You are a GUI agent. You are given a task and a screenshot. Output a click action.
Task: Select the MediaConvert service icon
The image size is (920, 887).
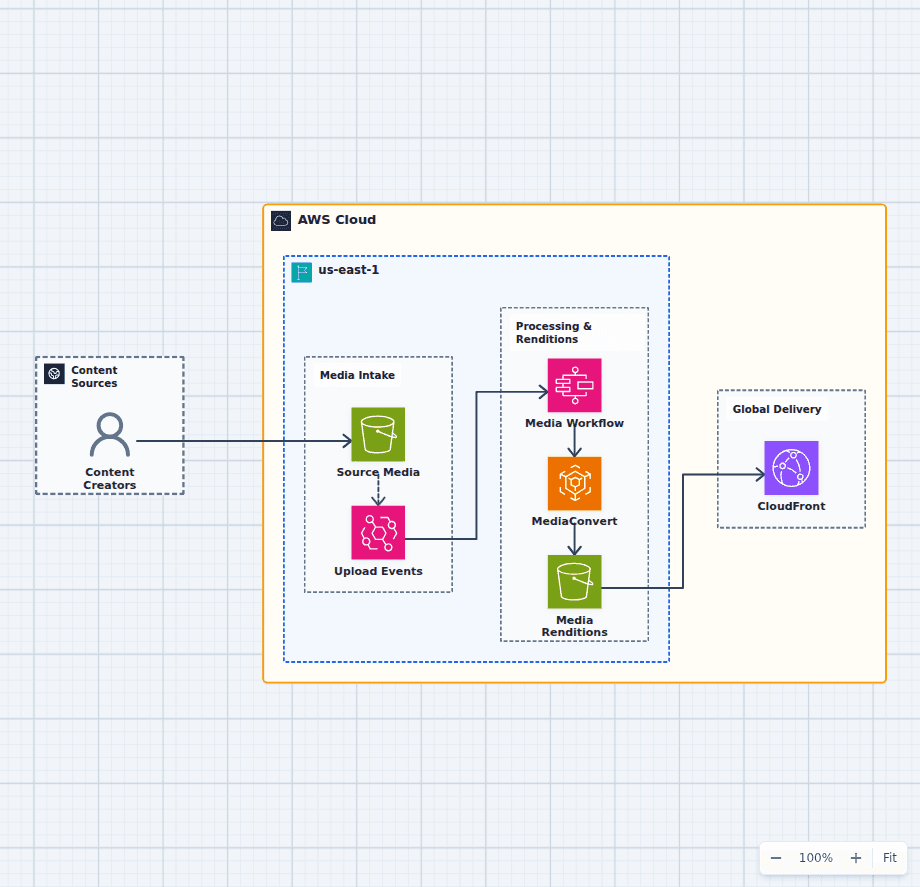(x=574, y=483)
